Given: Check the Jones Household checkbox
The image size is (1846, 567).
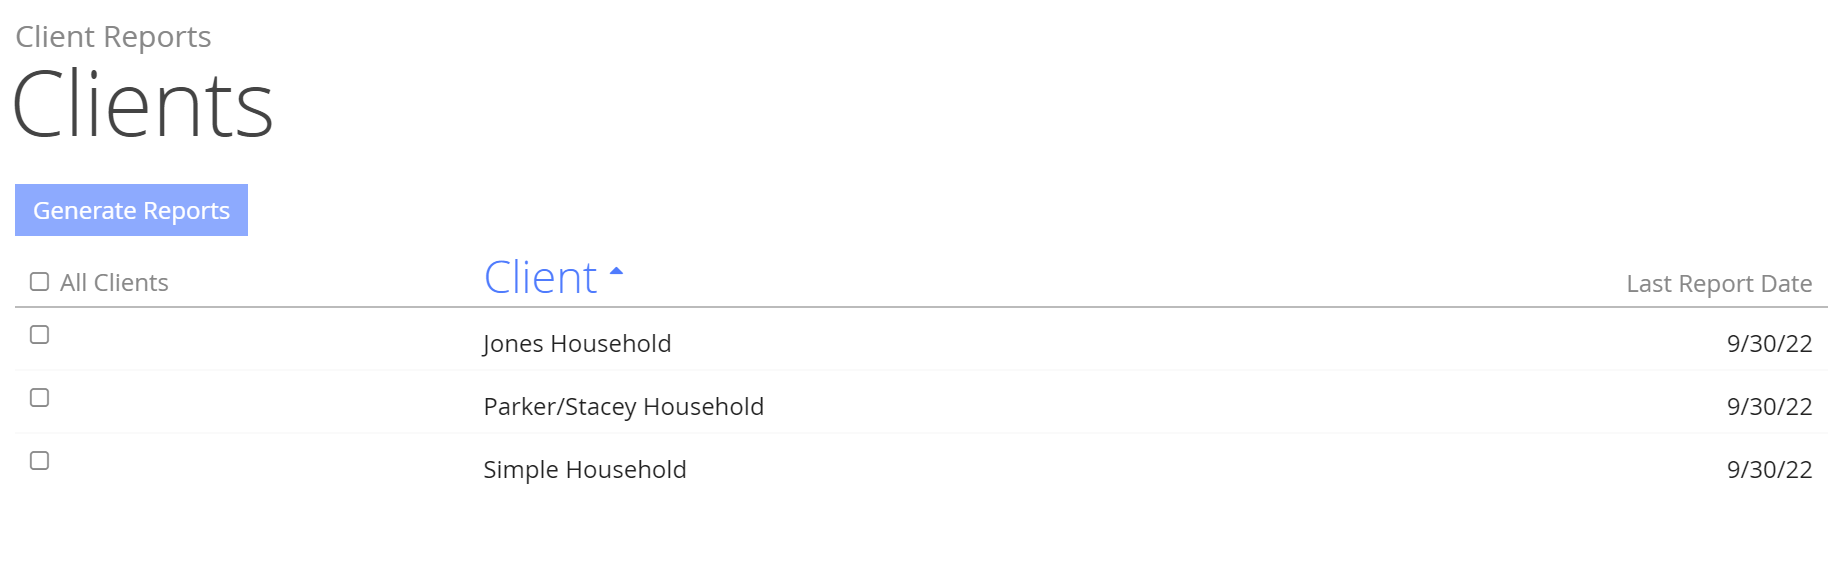Looking at the screenshot, I should 40,335.
